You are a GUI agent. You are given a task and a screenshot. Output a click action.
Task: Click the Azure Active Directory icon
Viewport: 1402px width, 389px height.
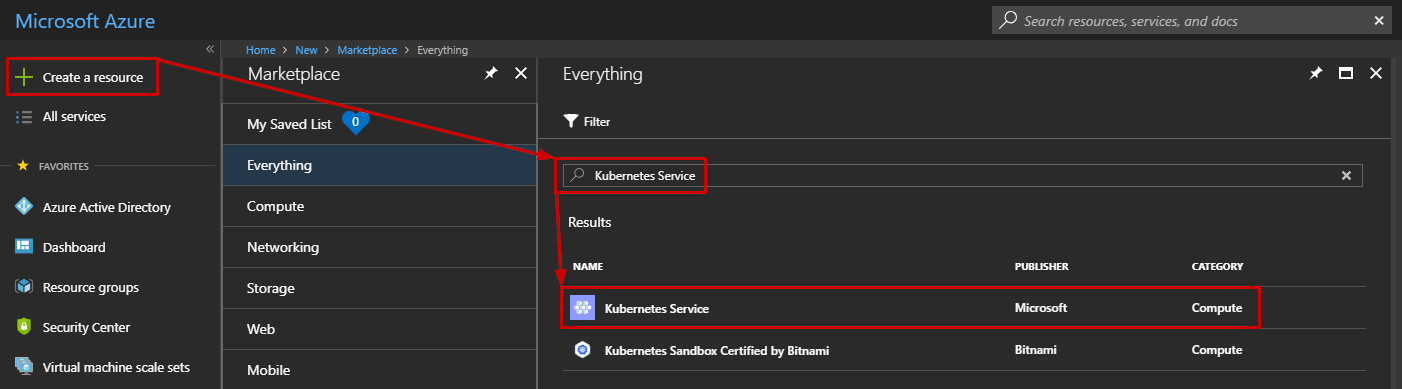pos(25,207)
